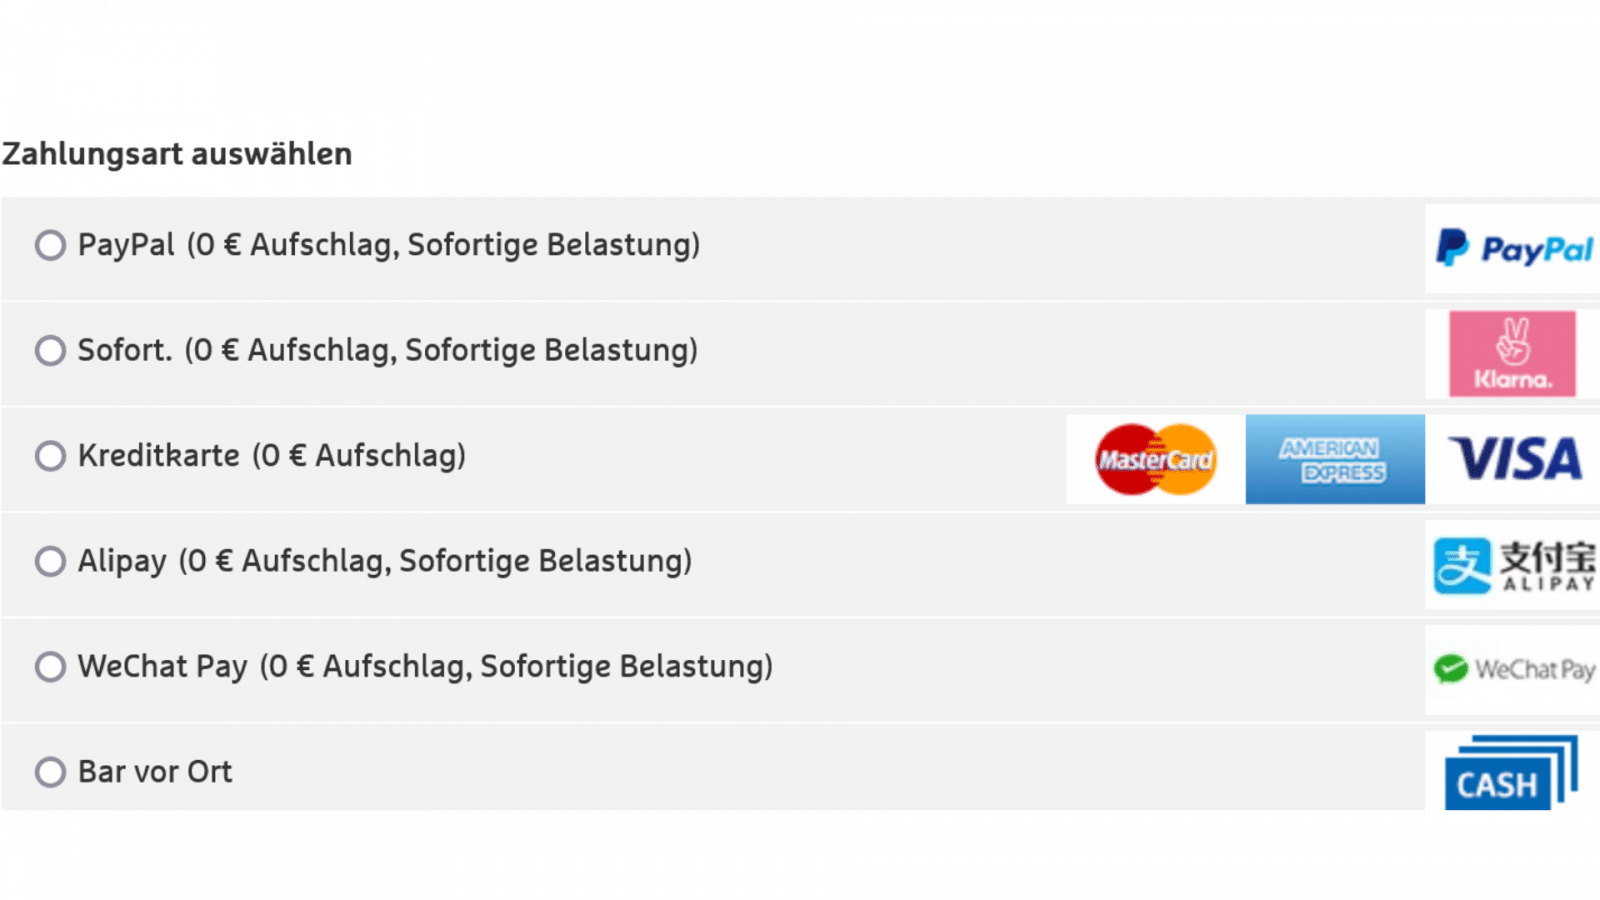Click the MasterCard logo
The image size is (1600, 900).
point(1156,460)
